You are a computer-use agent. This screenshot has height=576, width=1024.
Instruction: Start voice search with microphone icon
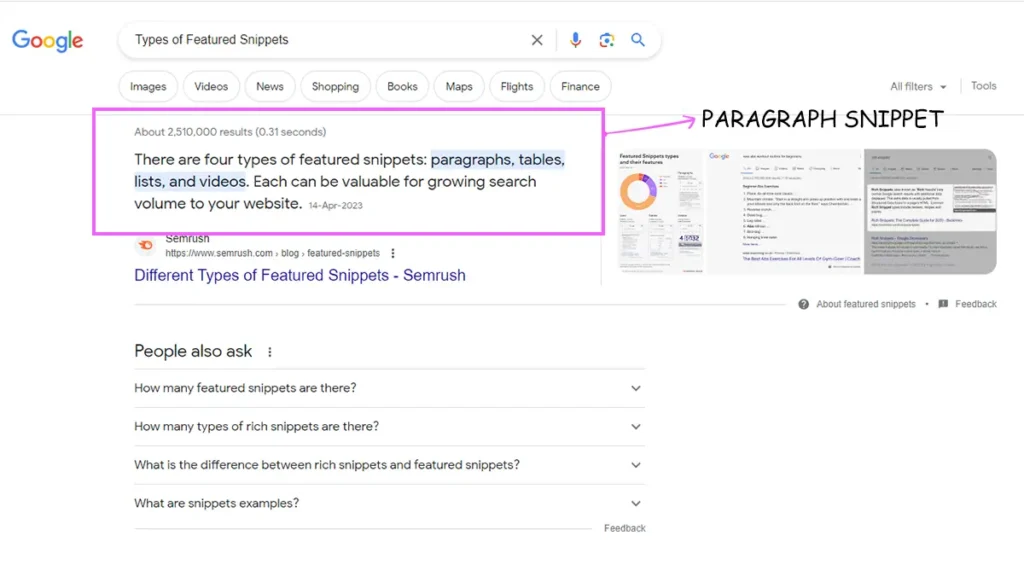coord(575,40)
